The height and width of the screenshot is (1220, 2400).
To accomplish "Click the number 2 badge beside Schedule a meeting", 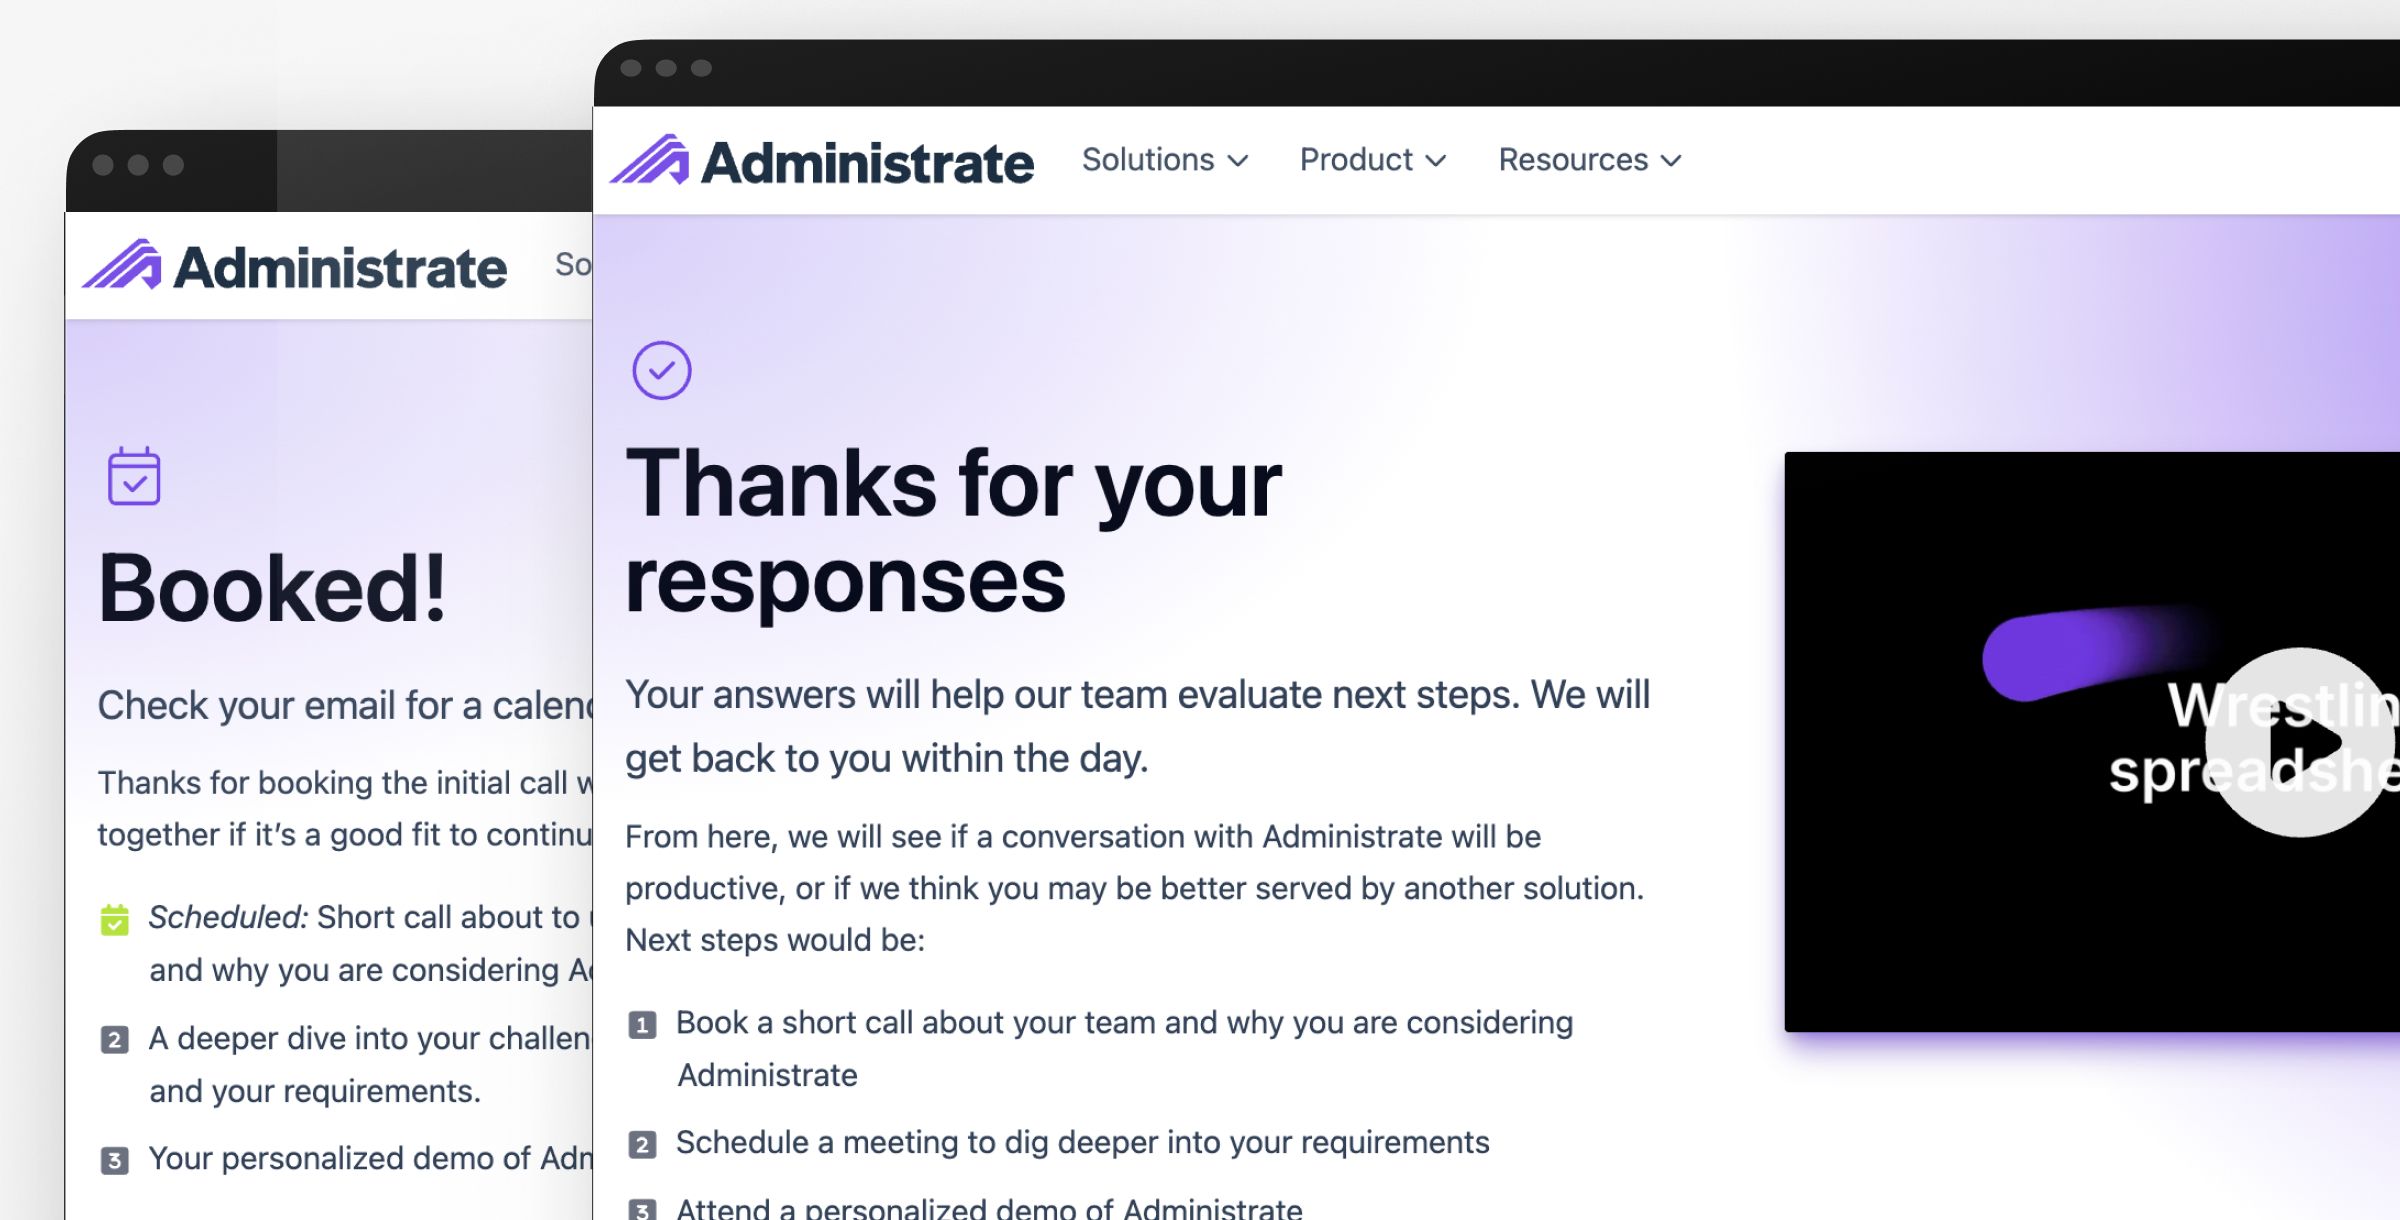I will (x=642, y=1144).
